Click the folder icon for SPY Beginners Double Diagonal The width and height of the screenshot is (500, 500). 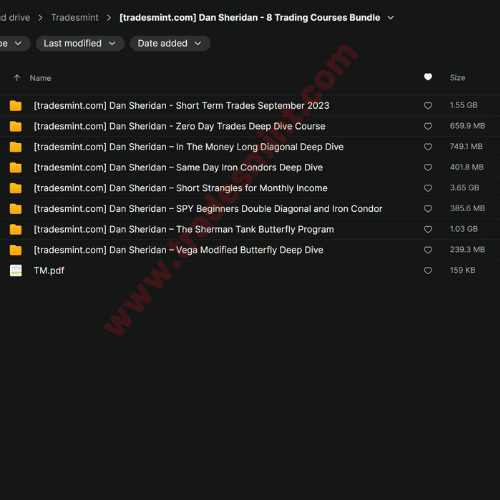tap(16, 209)
